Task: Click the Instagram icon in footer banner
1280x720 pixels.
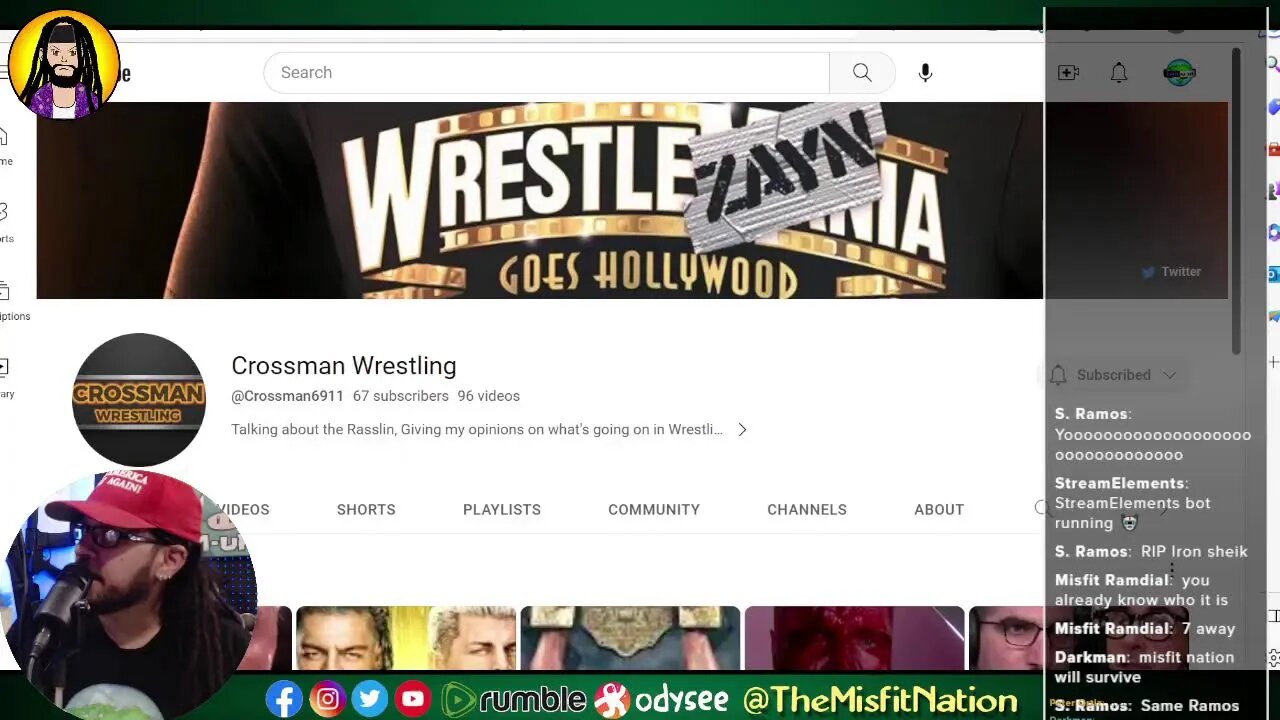Action: [x=327, y=699]
